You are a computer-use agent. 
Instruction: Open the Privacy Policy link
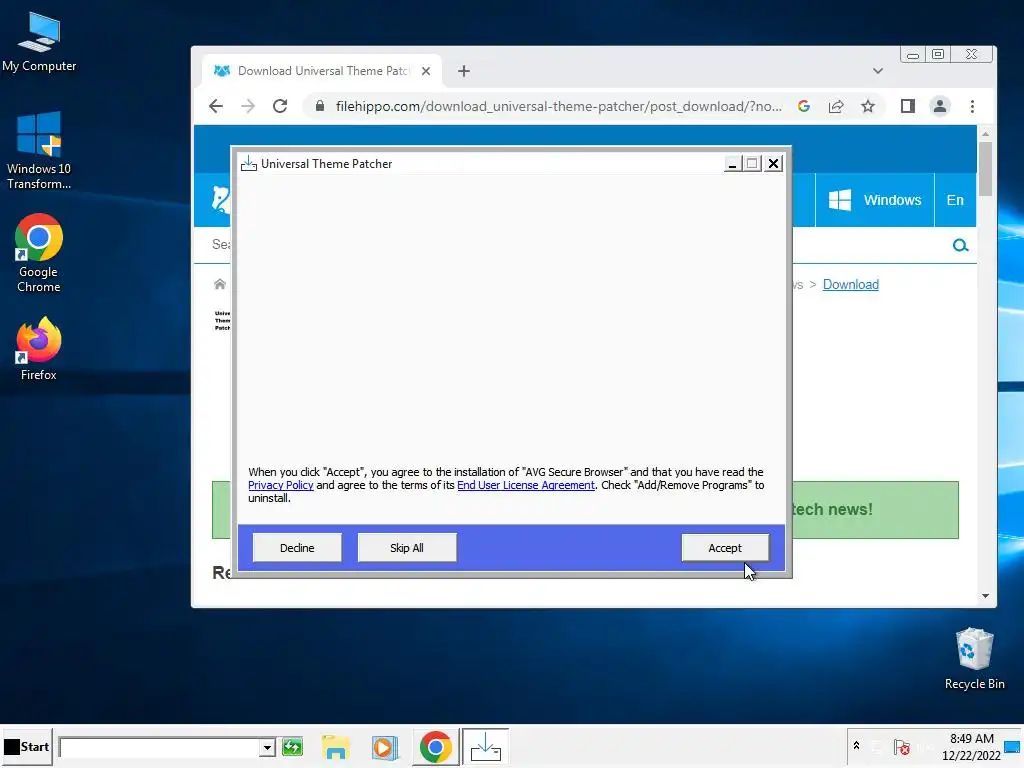click(x=281, y=485)
